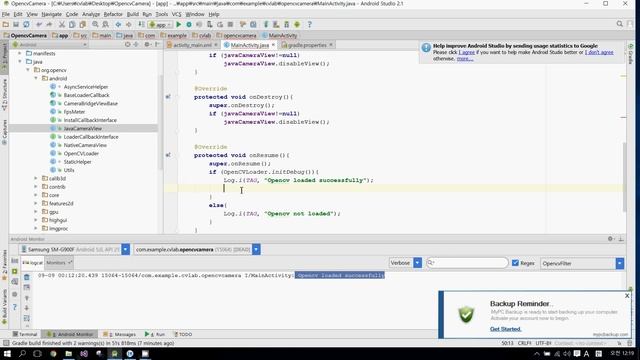Open the TODO tool window tab

183,334
